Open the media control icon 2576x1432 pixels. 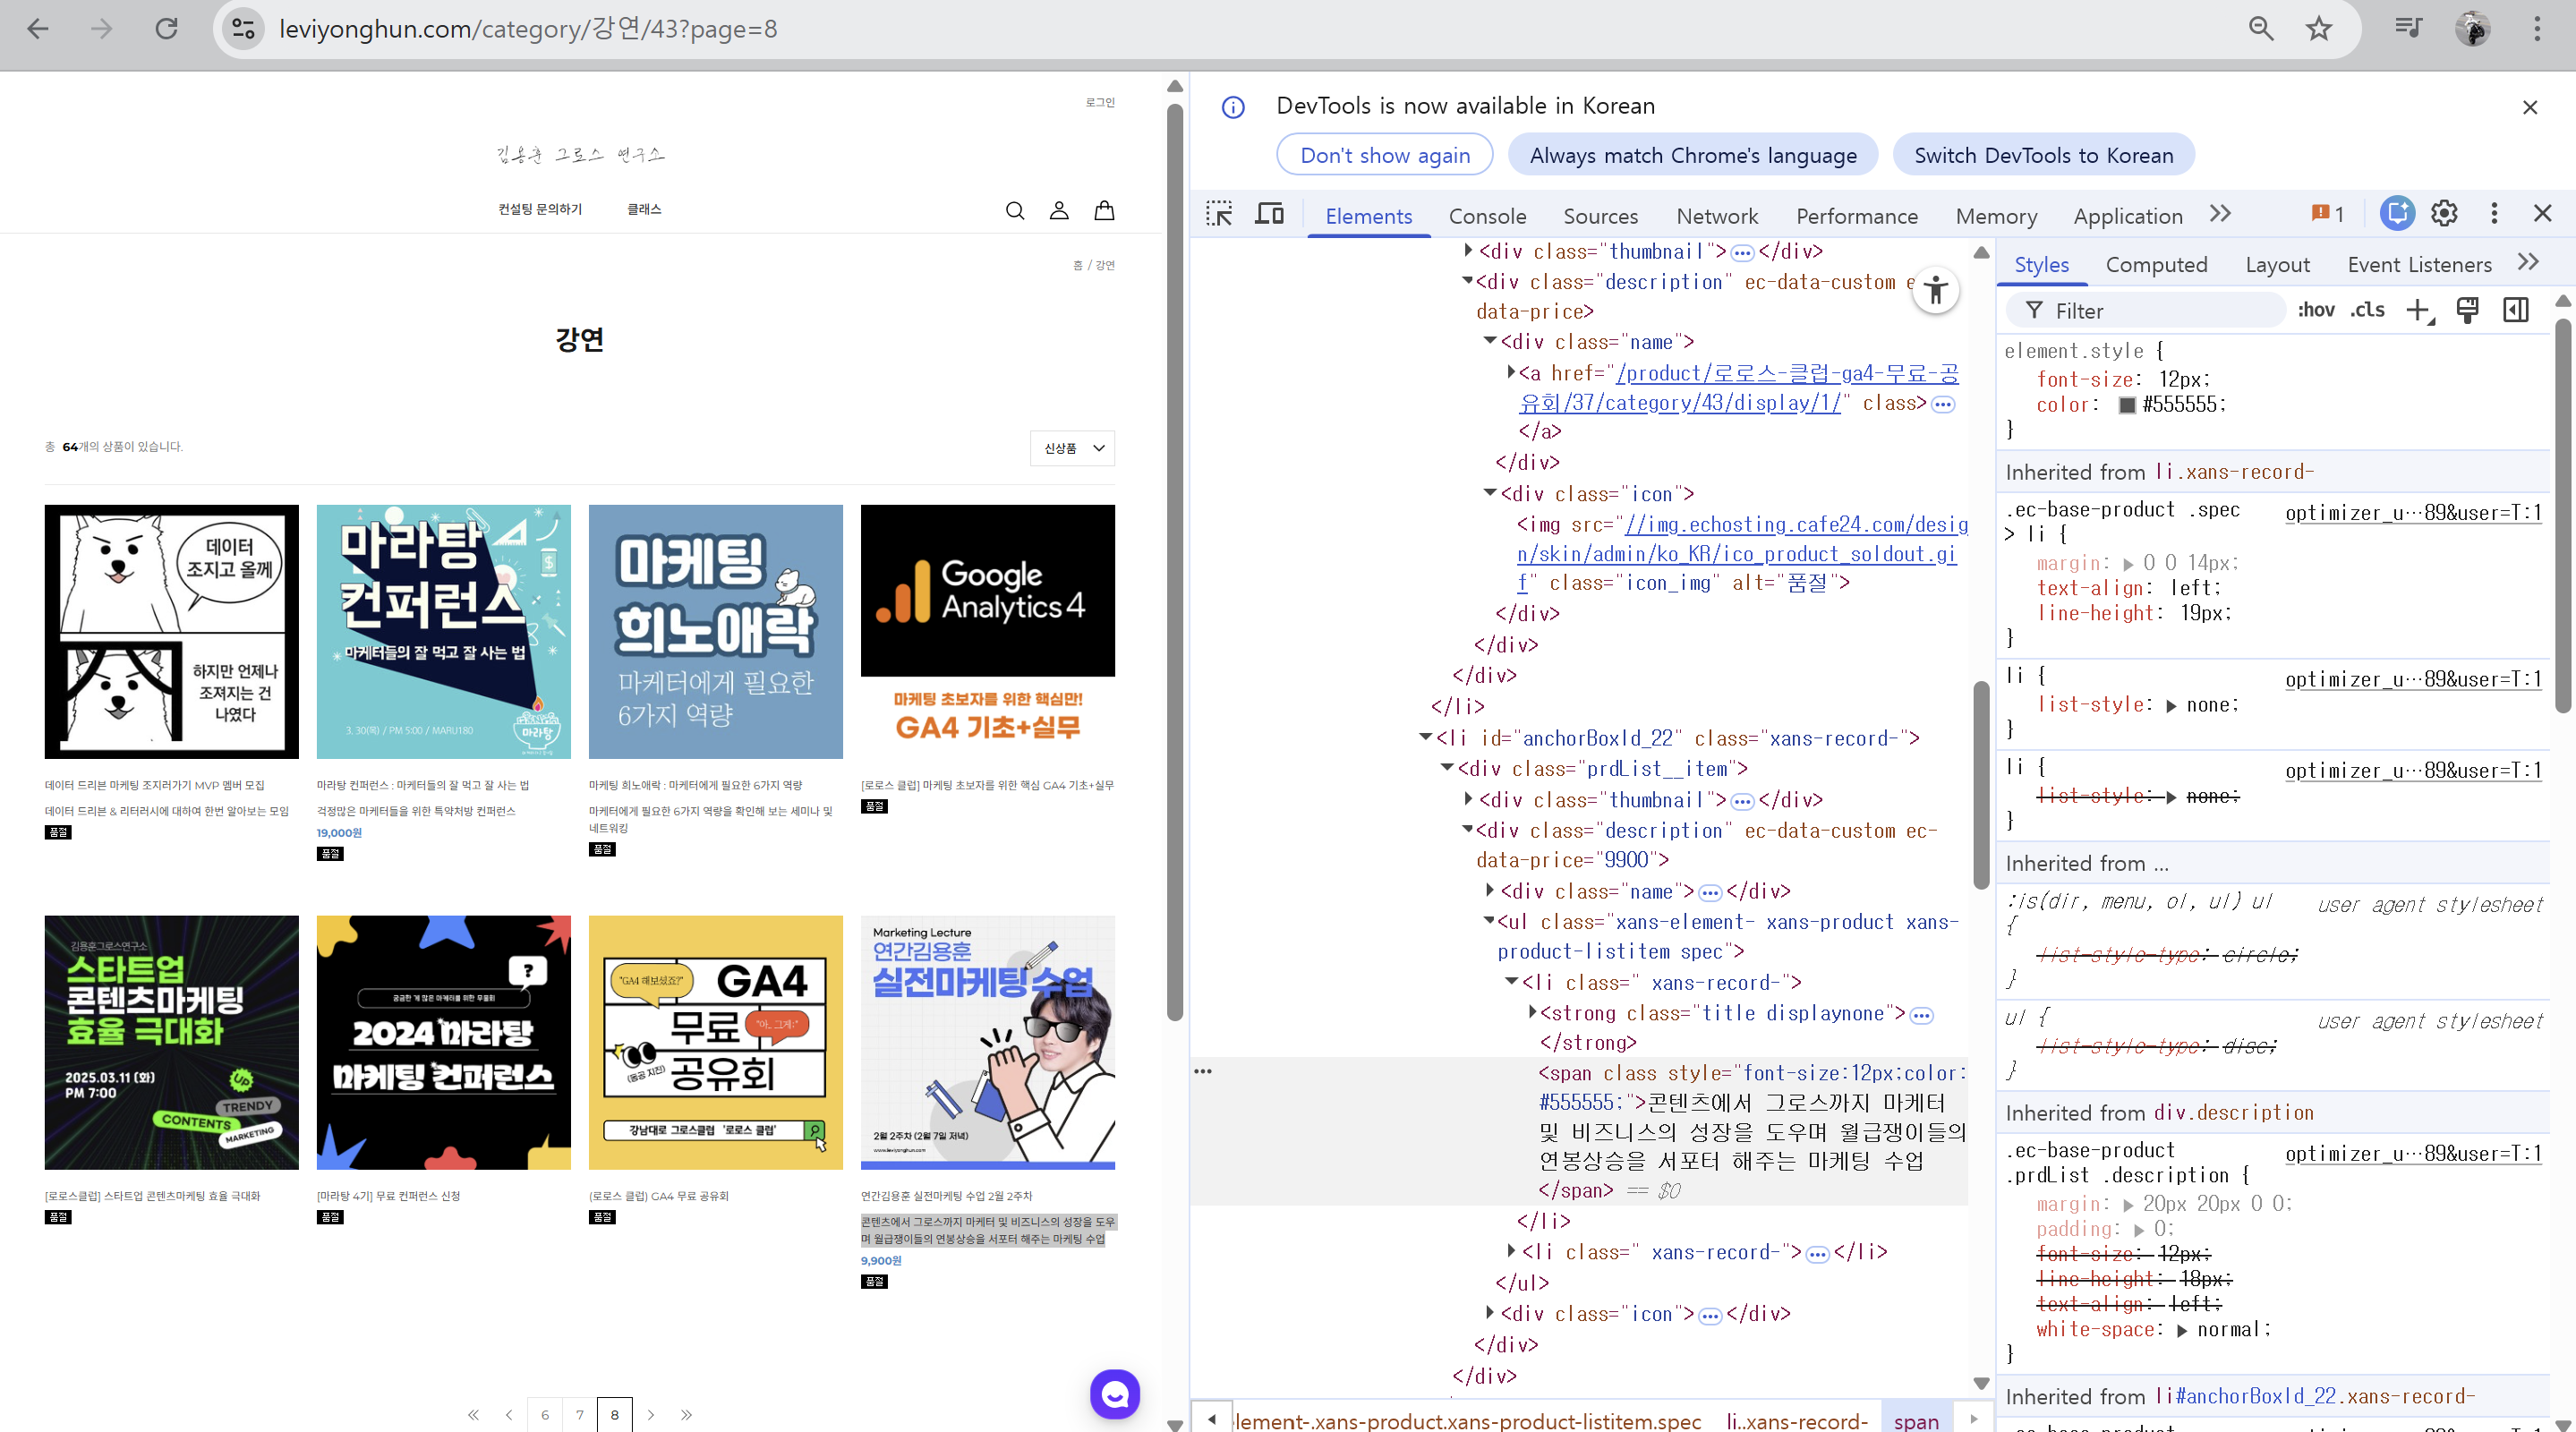[2408, 29]
